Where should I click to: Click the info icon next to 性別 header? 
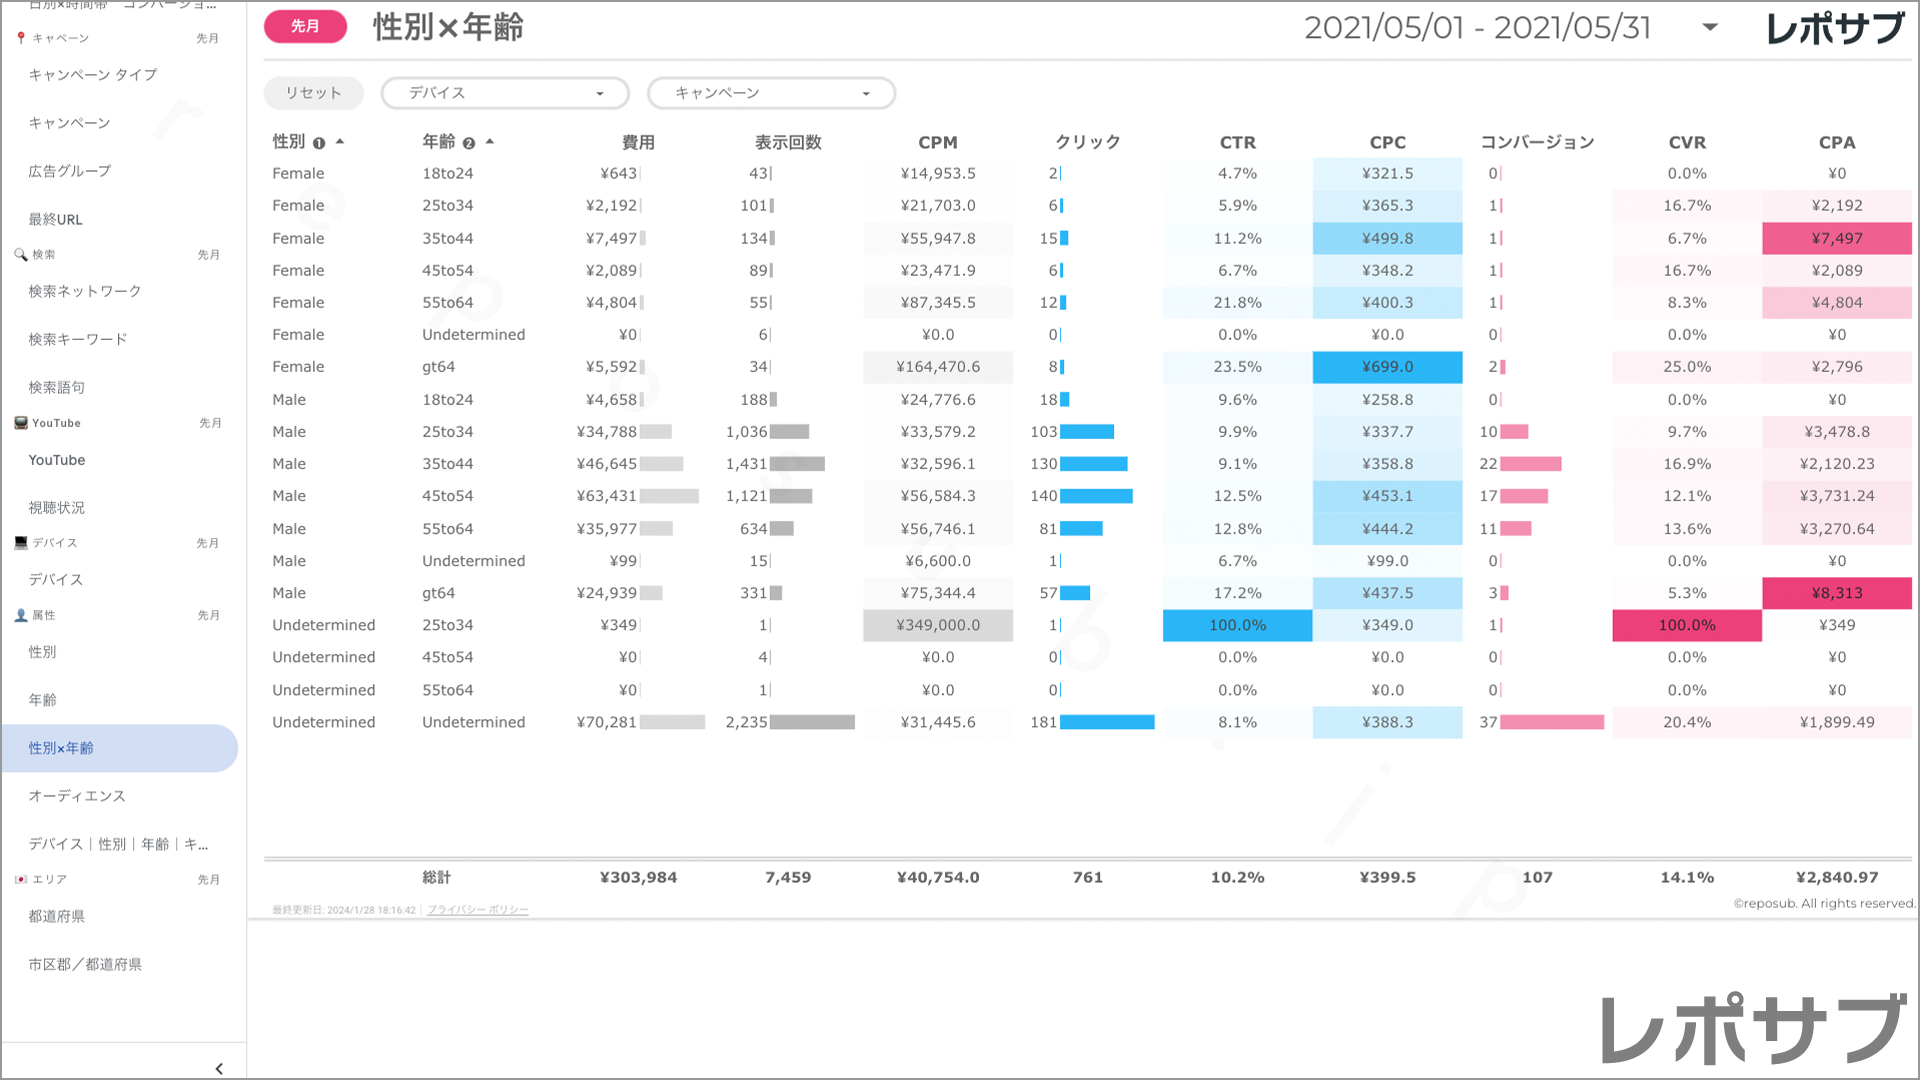(317, 142)
